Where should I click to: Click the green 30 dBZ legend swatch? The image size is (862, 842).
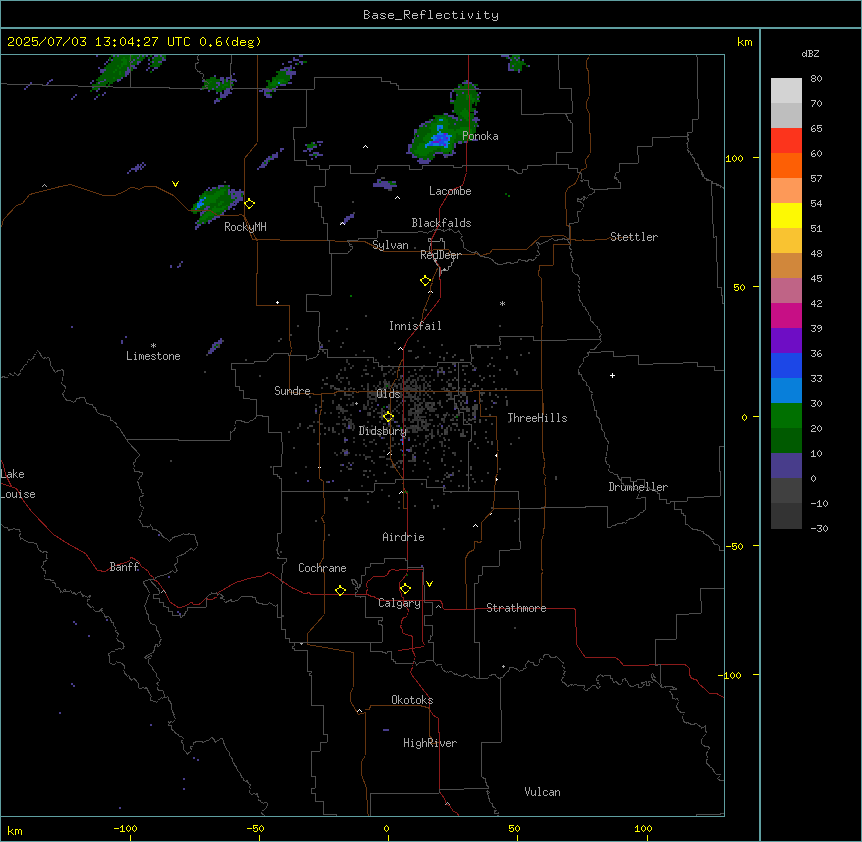pos(786,416)
